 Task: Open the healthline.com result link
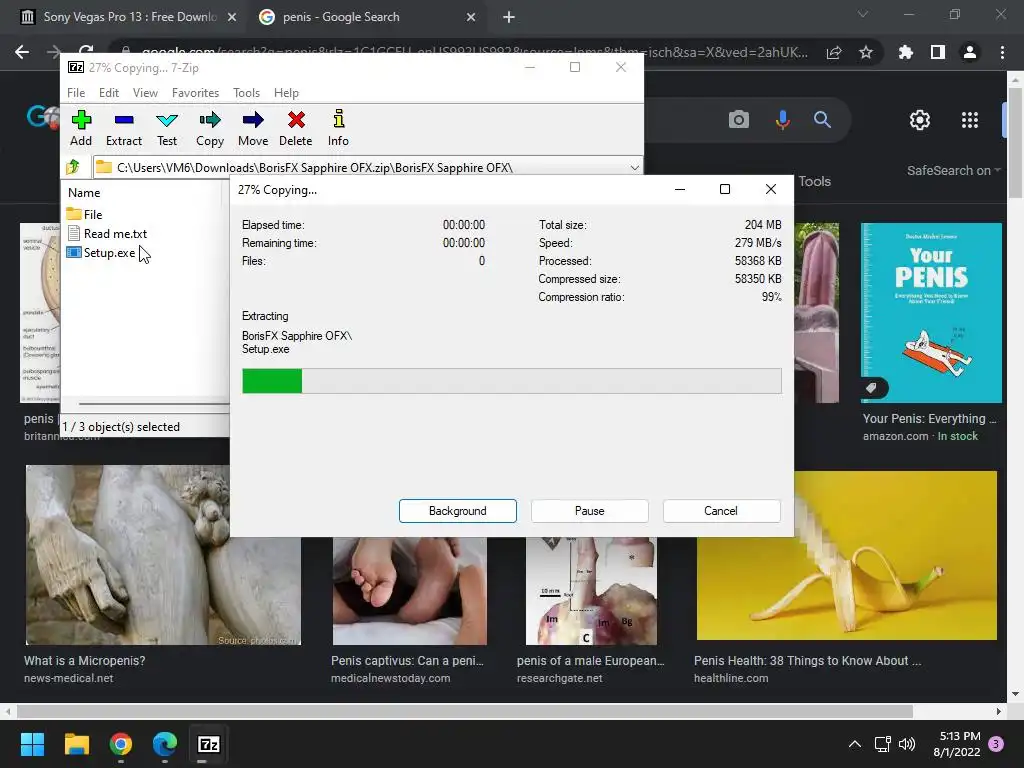coord(731,678)
